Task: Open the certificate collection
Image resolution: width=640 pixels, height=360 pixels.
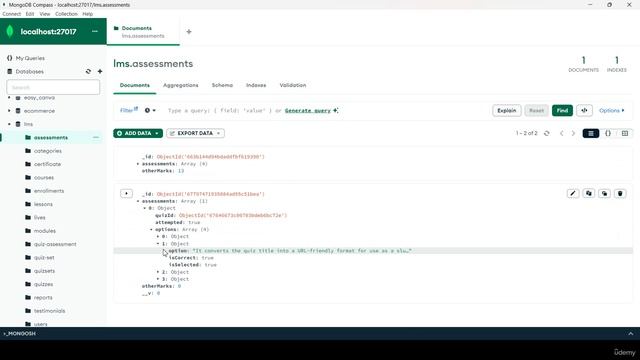Action: [47, 164]
